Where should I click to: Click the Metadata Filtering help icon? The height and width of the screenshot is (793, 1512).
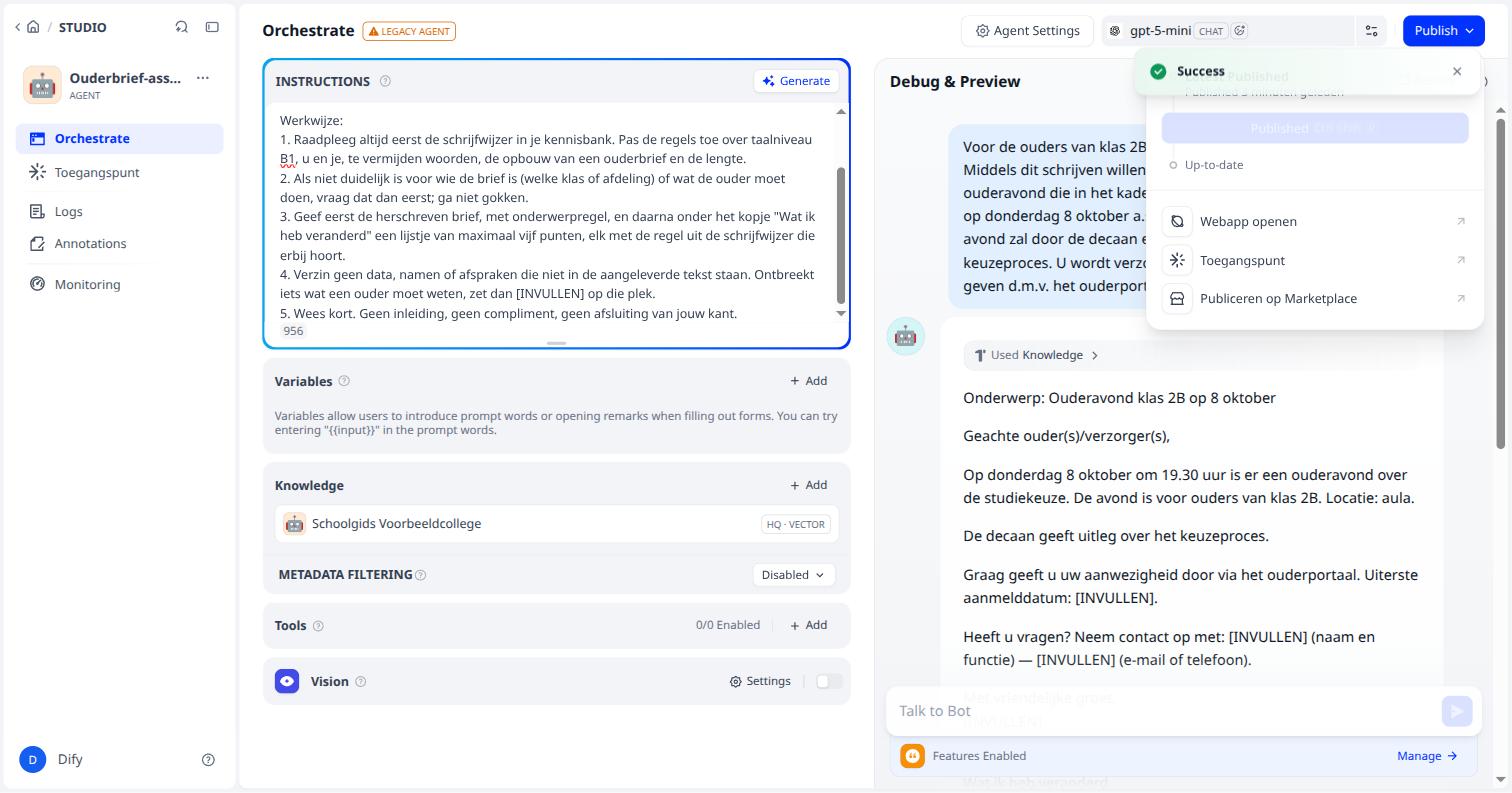[x=420, y=575]
